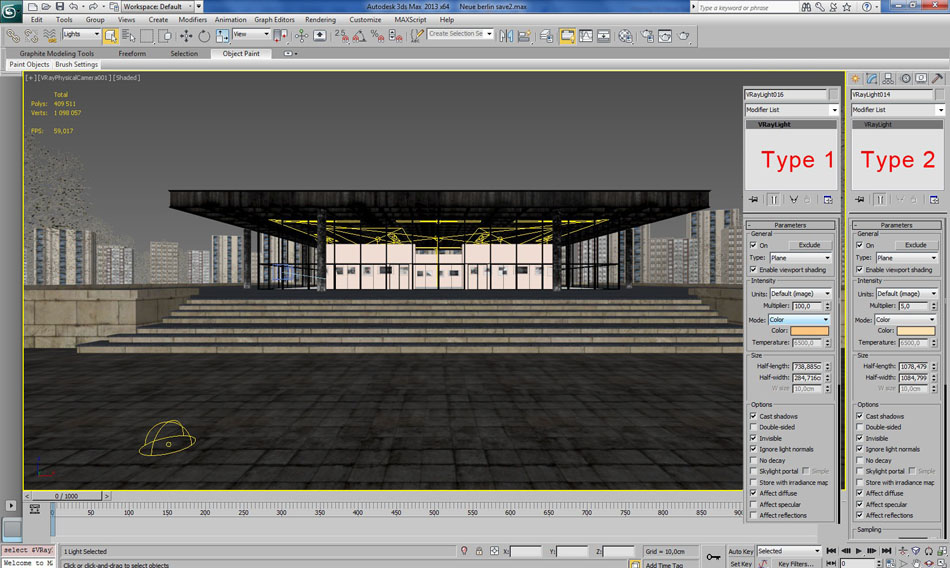Click the teapot Render Production icon

click(x=684, y=35)
